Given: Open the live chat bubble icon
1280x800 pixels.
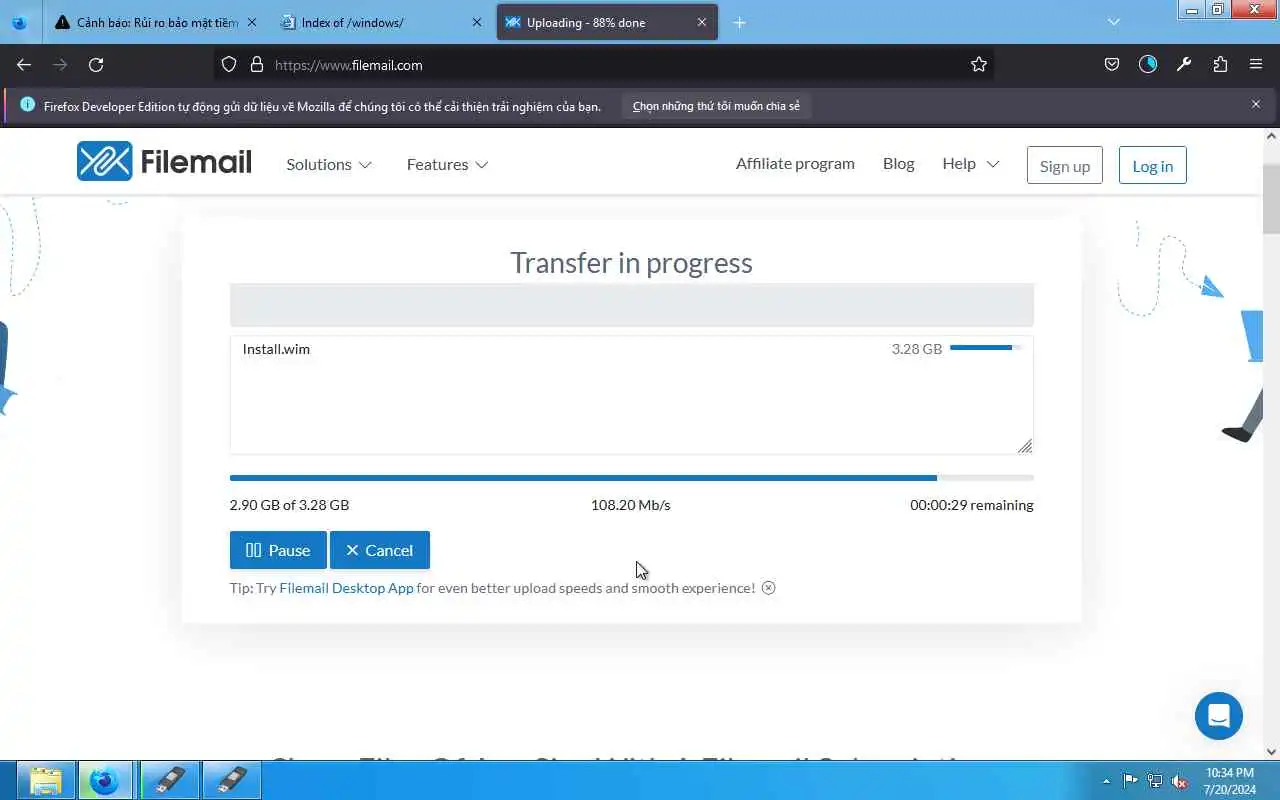Looking at the screenshot, I should point(1219,716).
